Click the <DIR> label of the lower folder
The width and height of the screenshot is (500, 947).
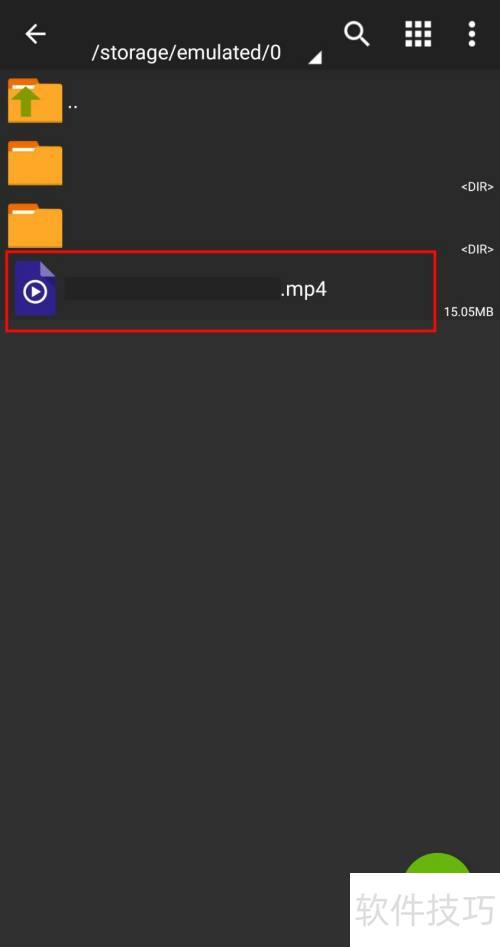tap(478, 249)
